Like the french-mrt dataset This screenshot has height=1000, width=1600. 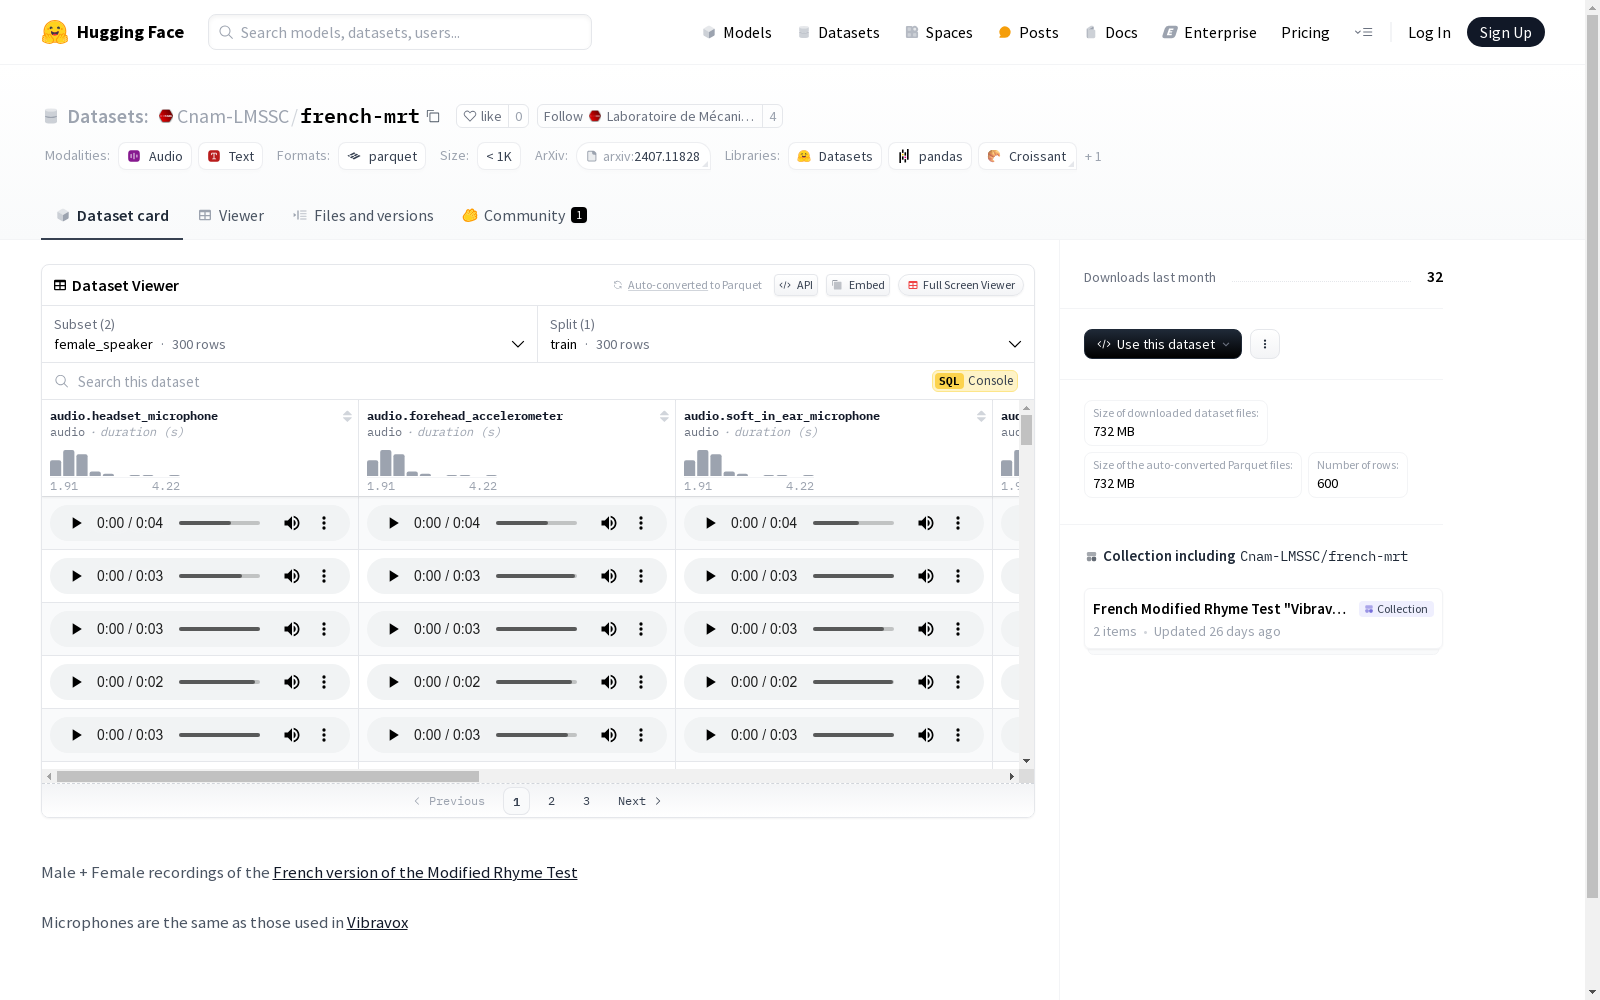coord(482,116)
